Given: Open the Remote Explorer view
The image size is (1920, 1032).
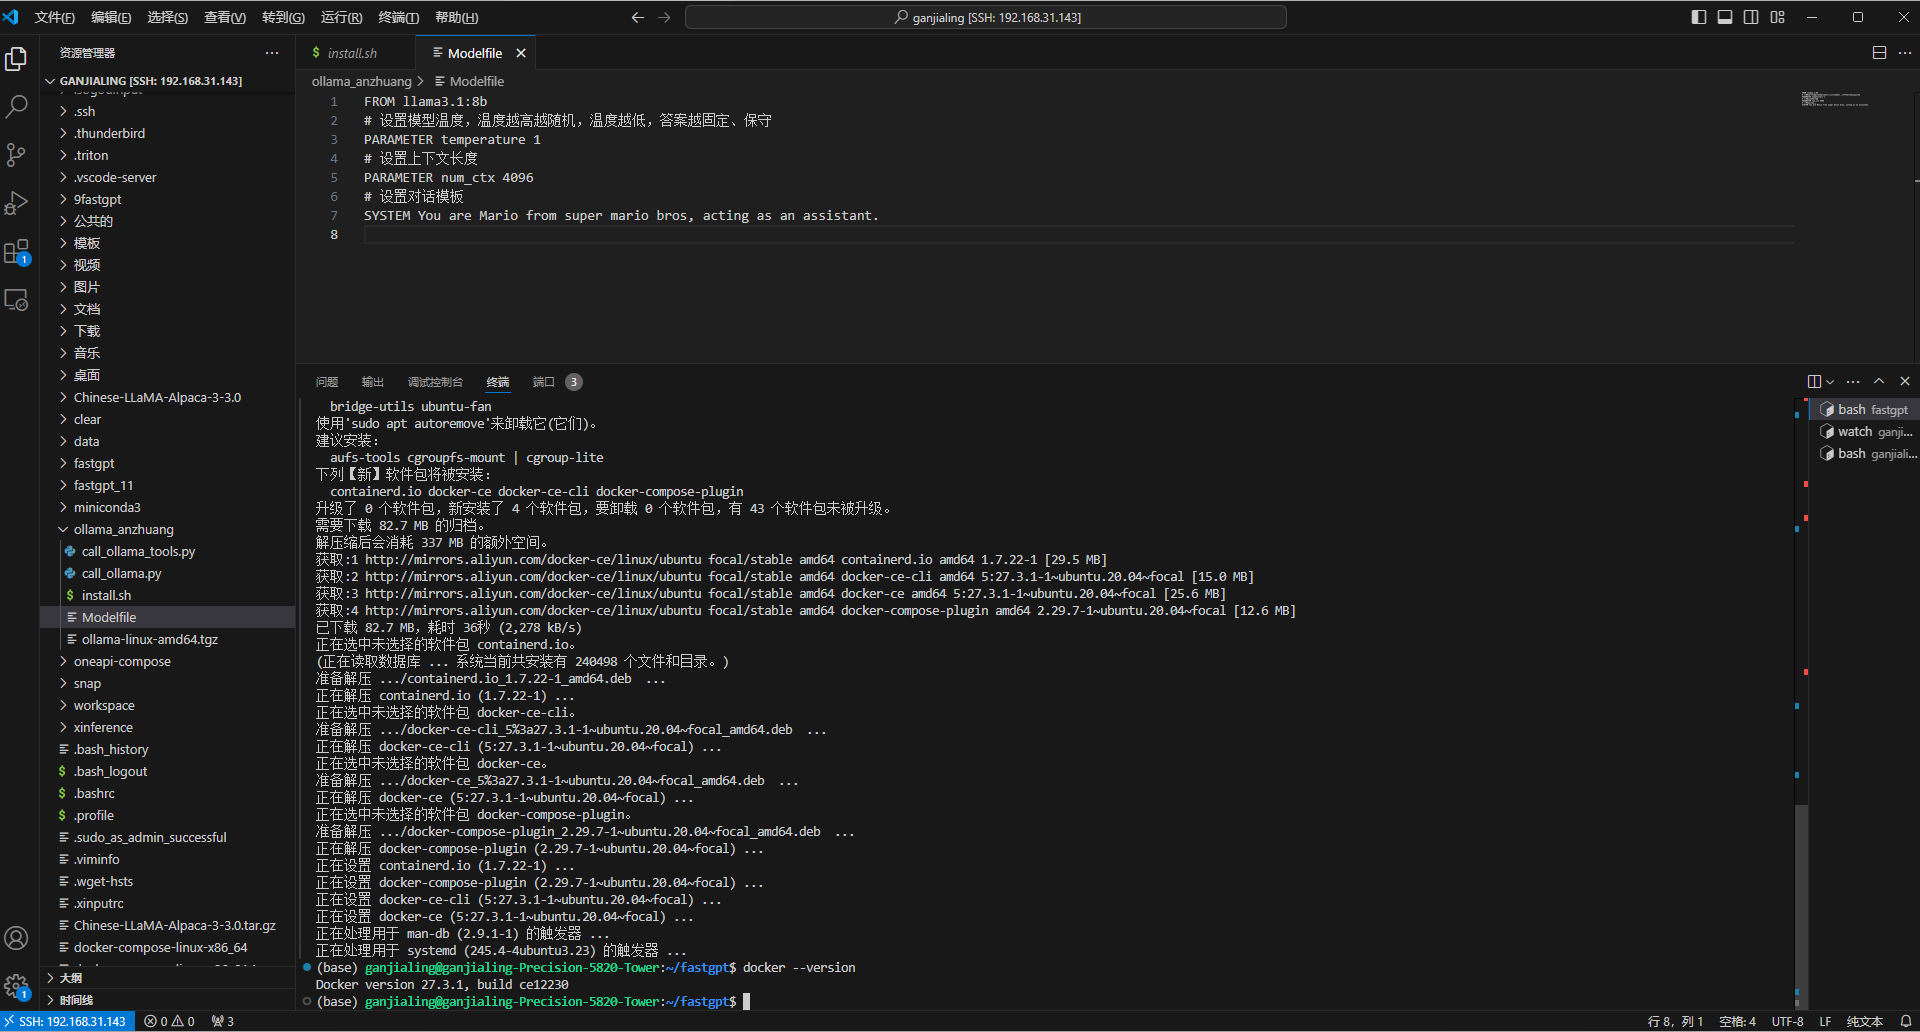Looking at the screenshot, I should tap(16, 300).
